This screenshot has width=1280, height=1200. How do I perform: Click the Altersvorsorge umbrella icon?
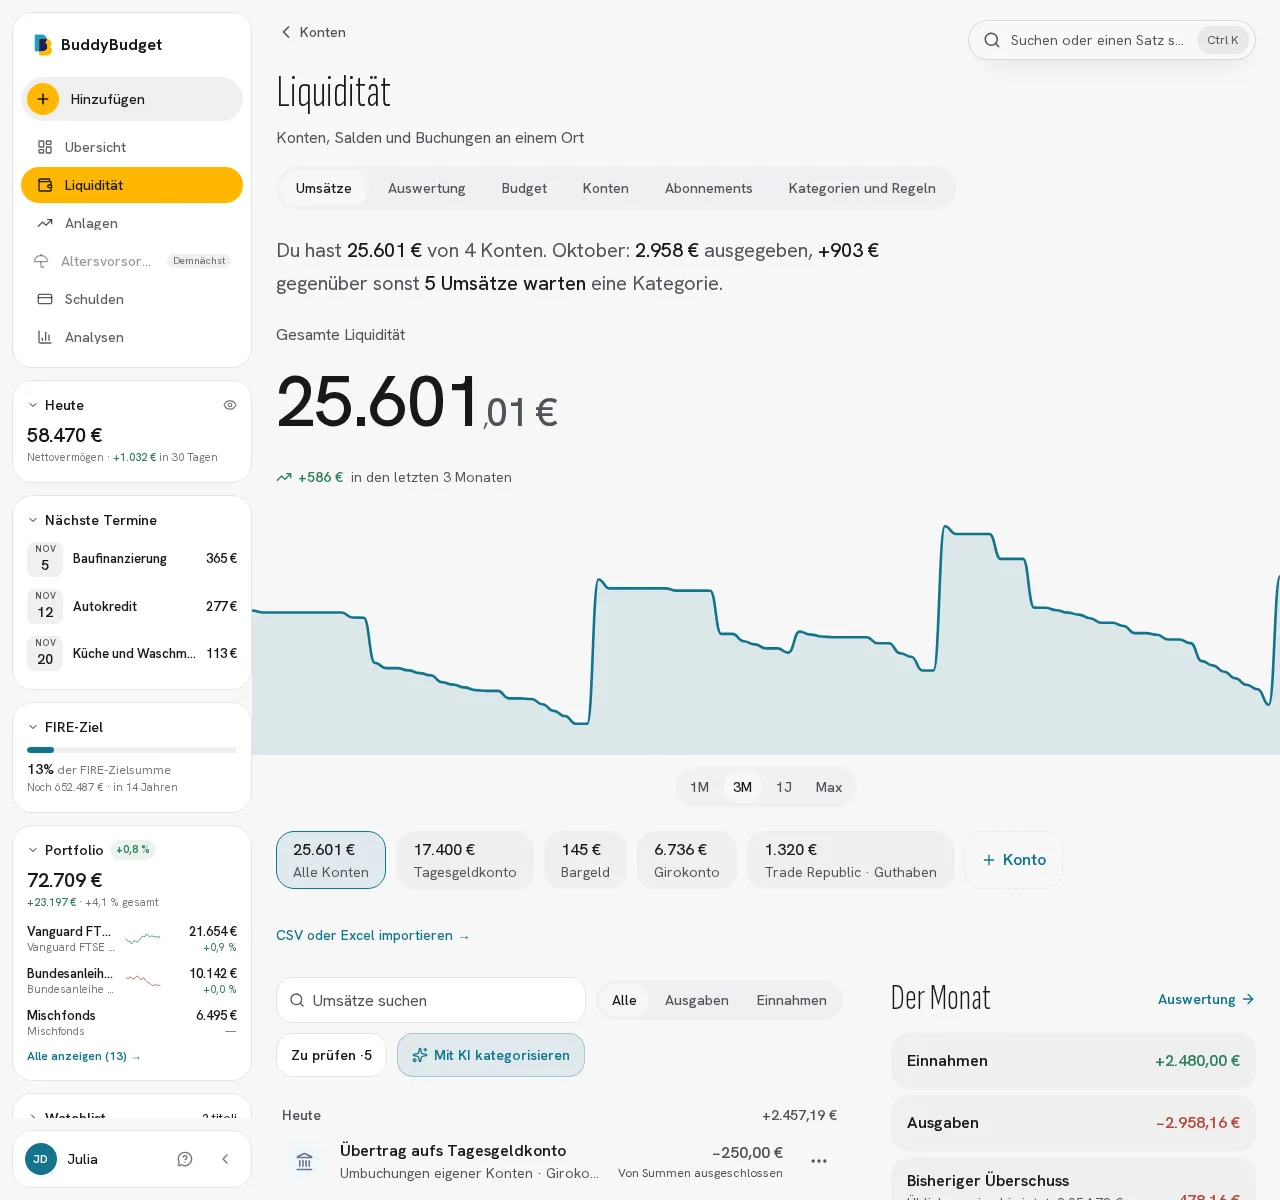click(x=41, y=261)
